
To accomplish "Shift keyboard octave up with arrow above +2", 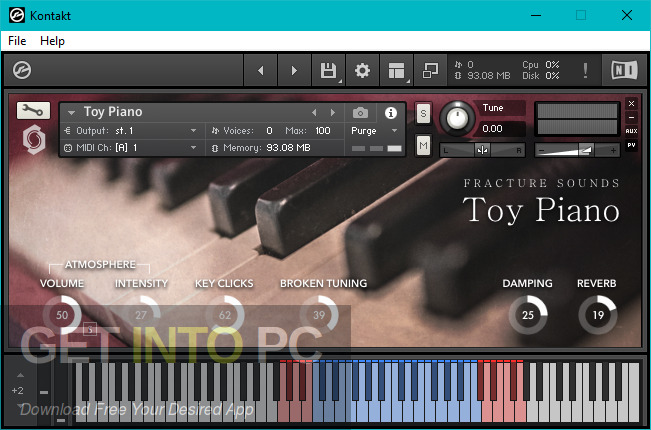I will pos(20,375).
